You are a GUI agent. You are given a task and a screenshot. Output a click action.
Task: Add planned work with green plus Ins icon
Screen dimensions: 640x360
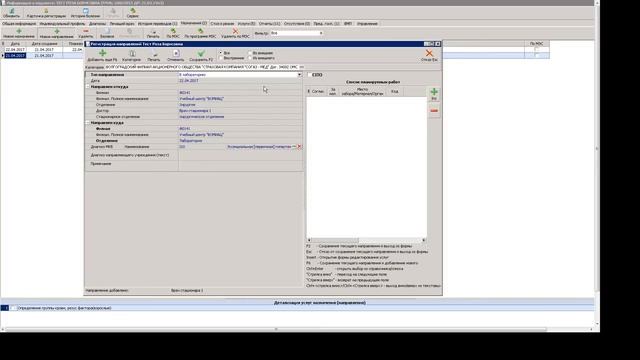[434, 94]
